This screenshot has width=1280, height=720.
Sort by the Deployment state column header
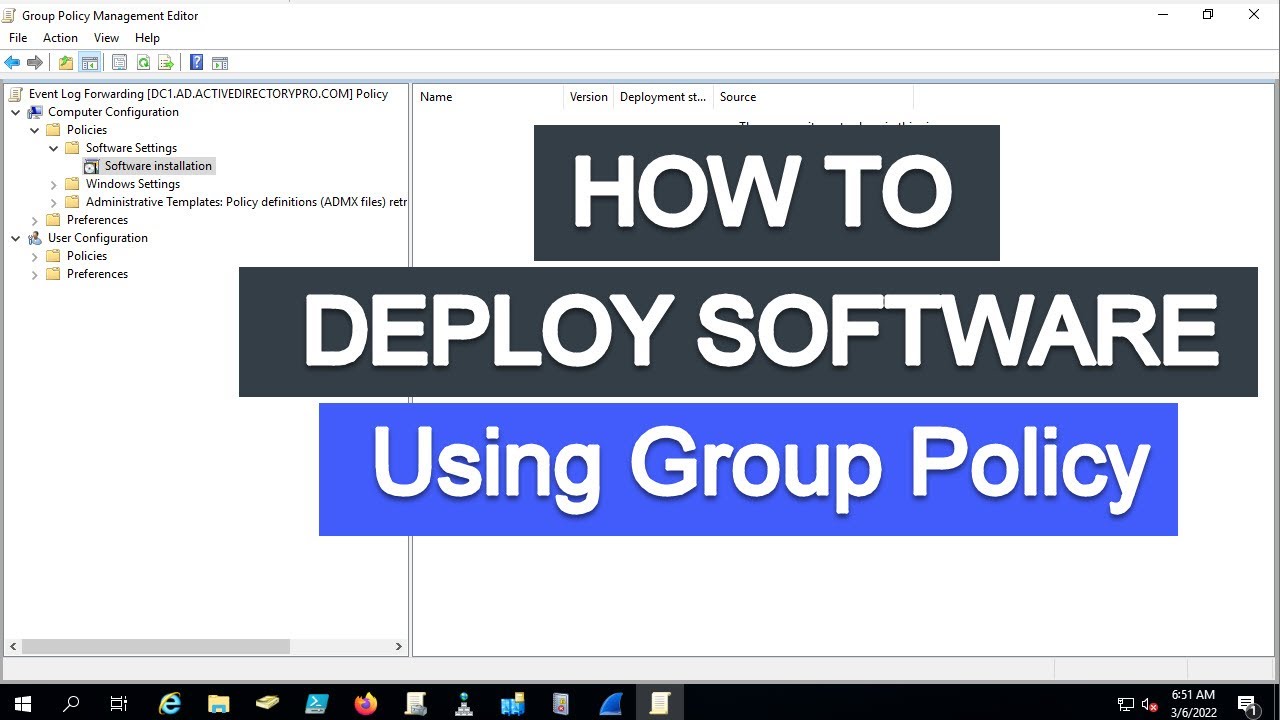(663, 97)
